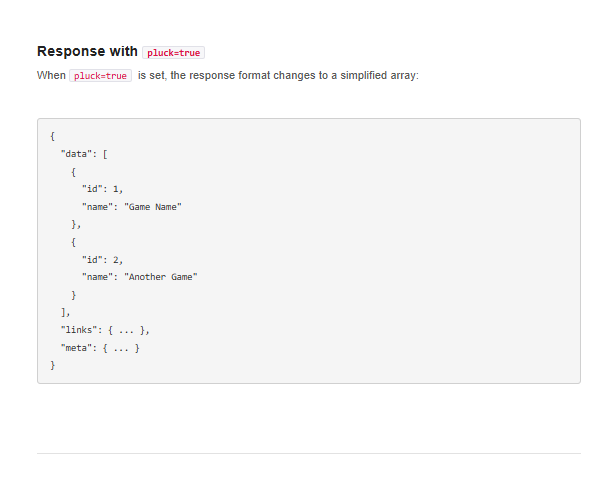Click the closing square bracket of the data array
Viewport: 615px width, 487px height.
click(x=65, y=312)
